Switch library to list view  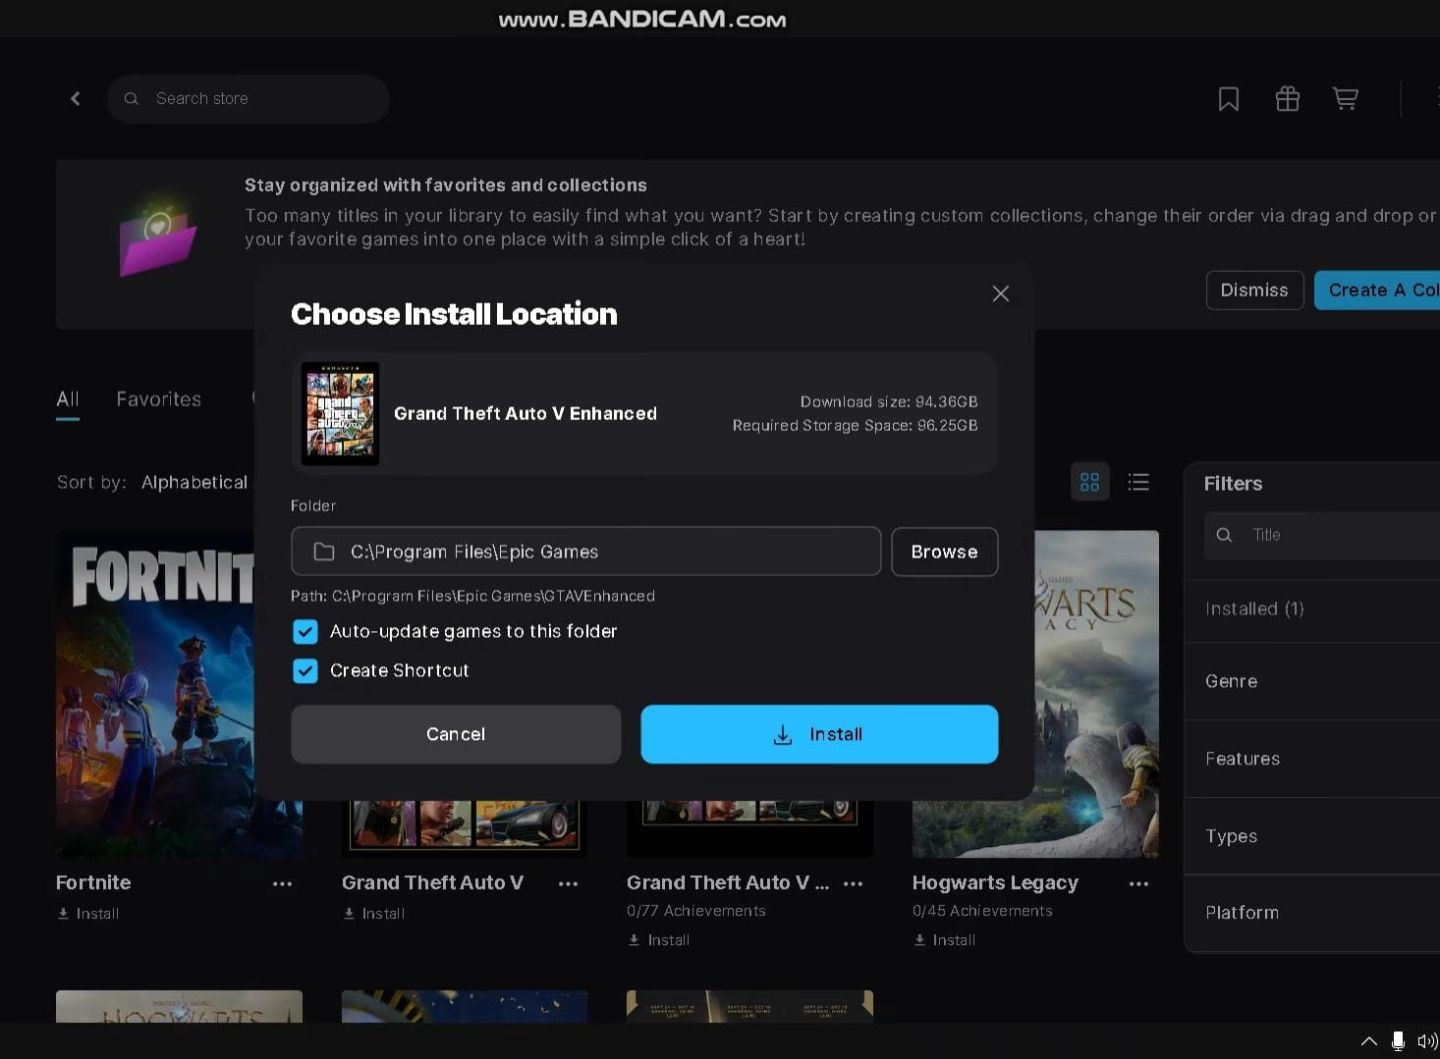(x=1138, y=482)
